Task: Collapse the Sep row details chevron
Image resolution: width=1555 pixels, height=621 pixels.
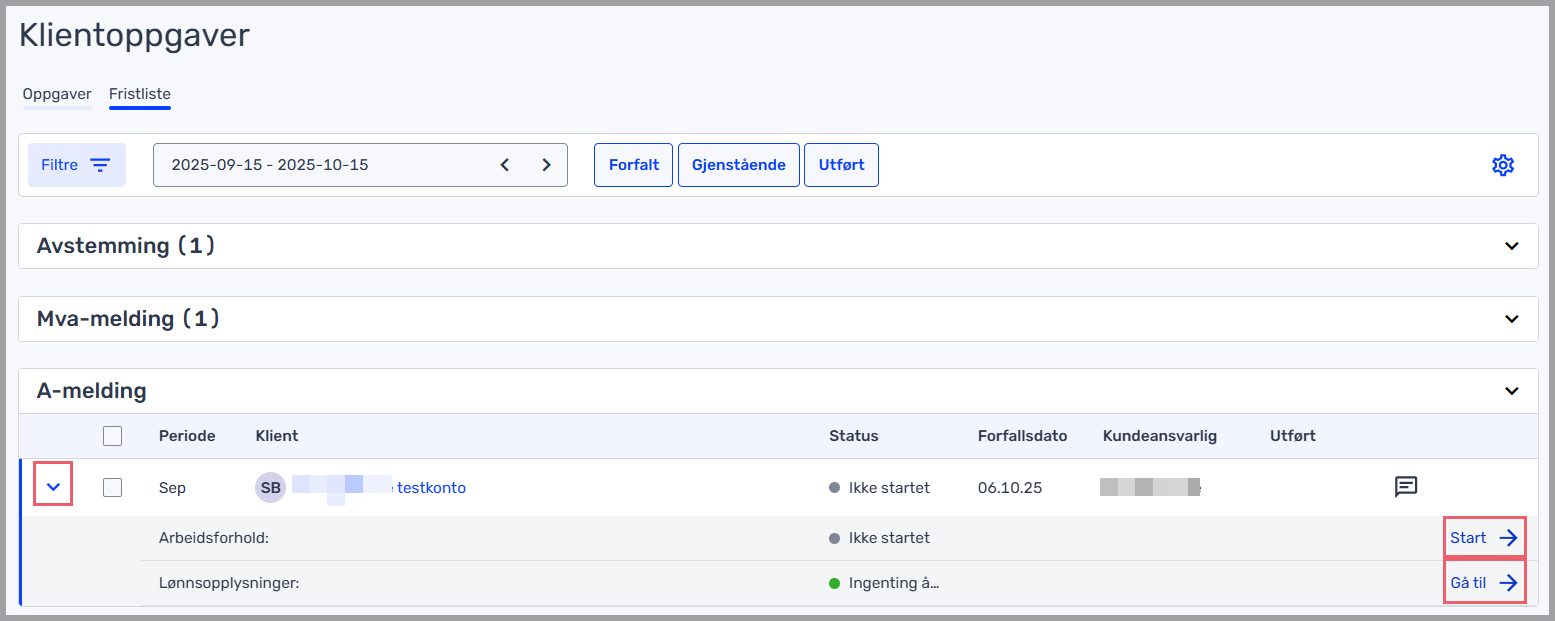Action: [x=54, y=487]
